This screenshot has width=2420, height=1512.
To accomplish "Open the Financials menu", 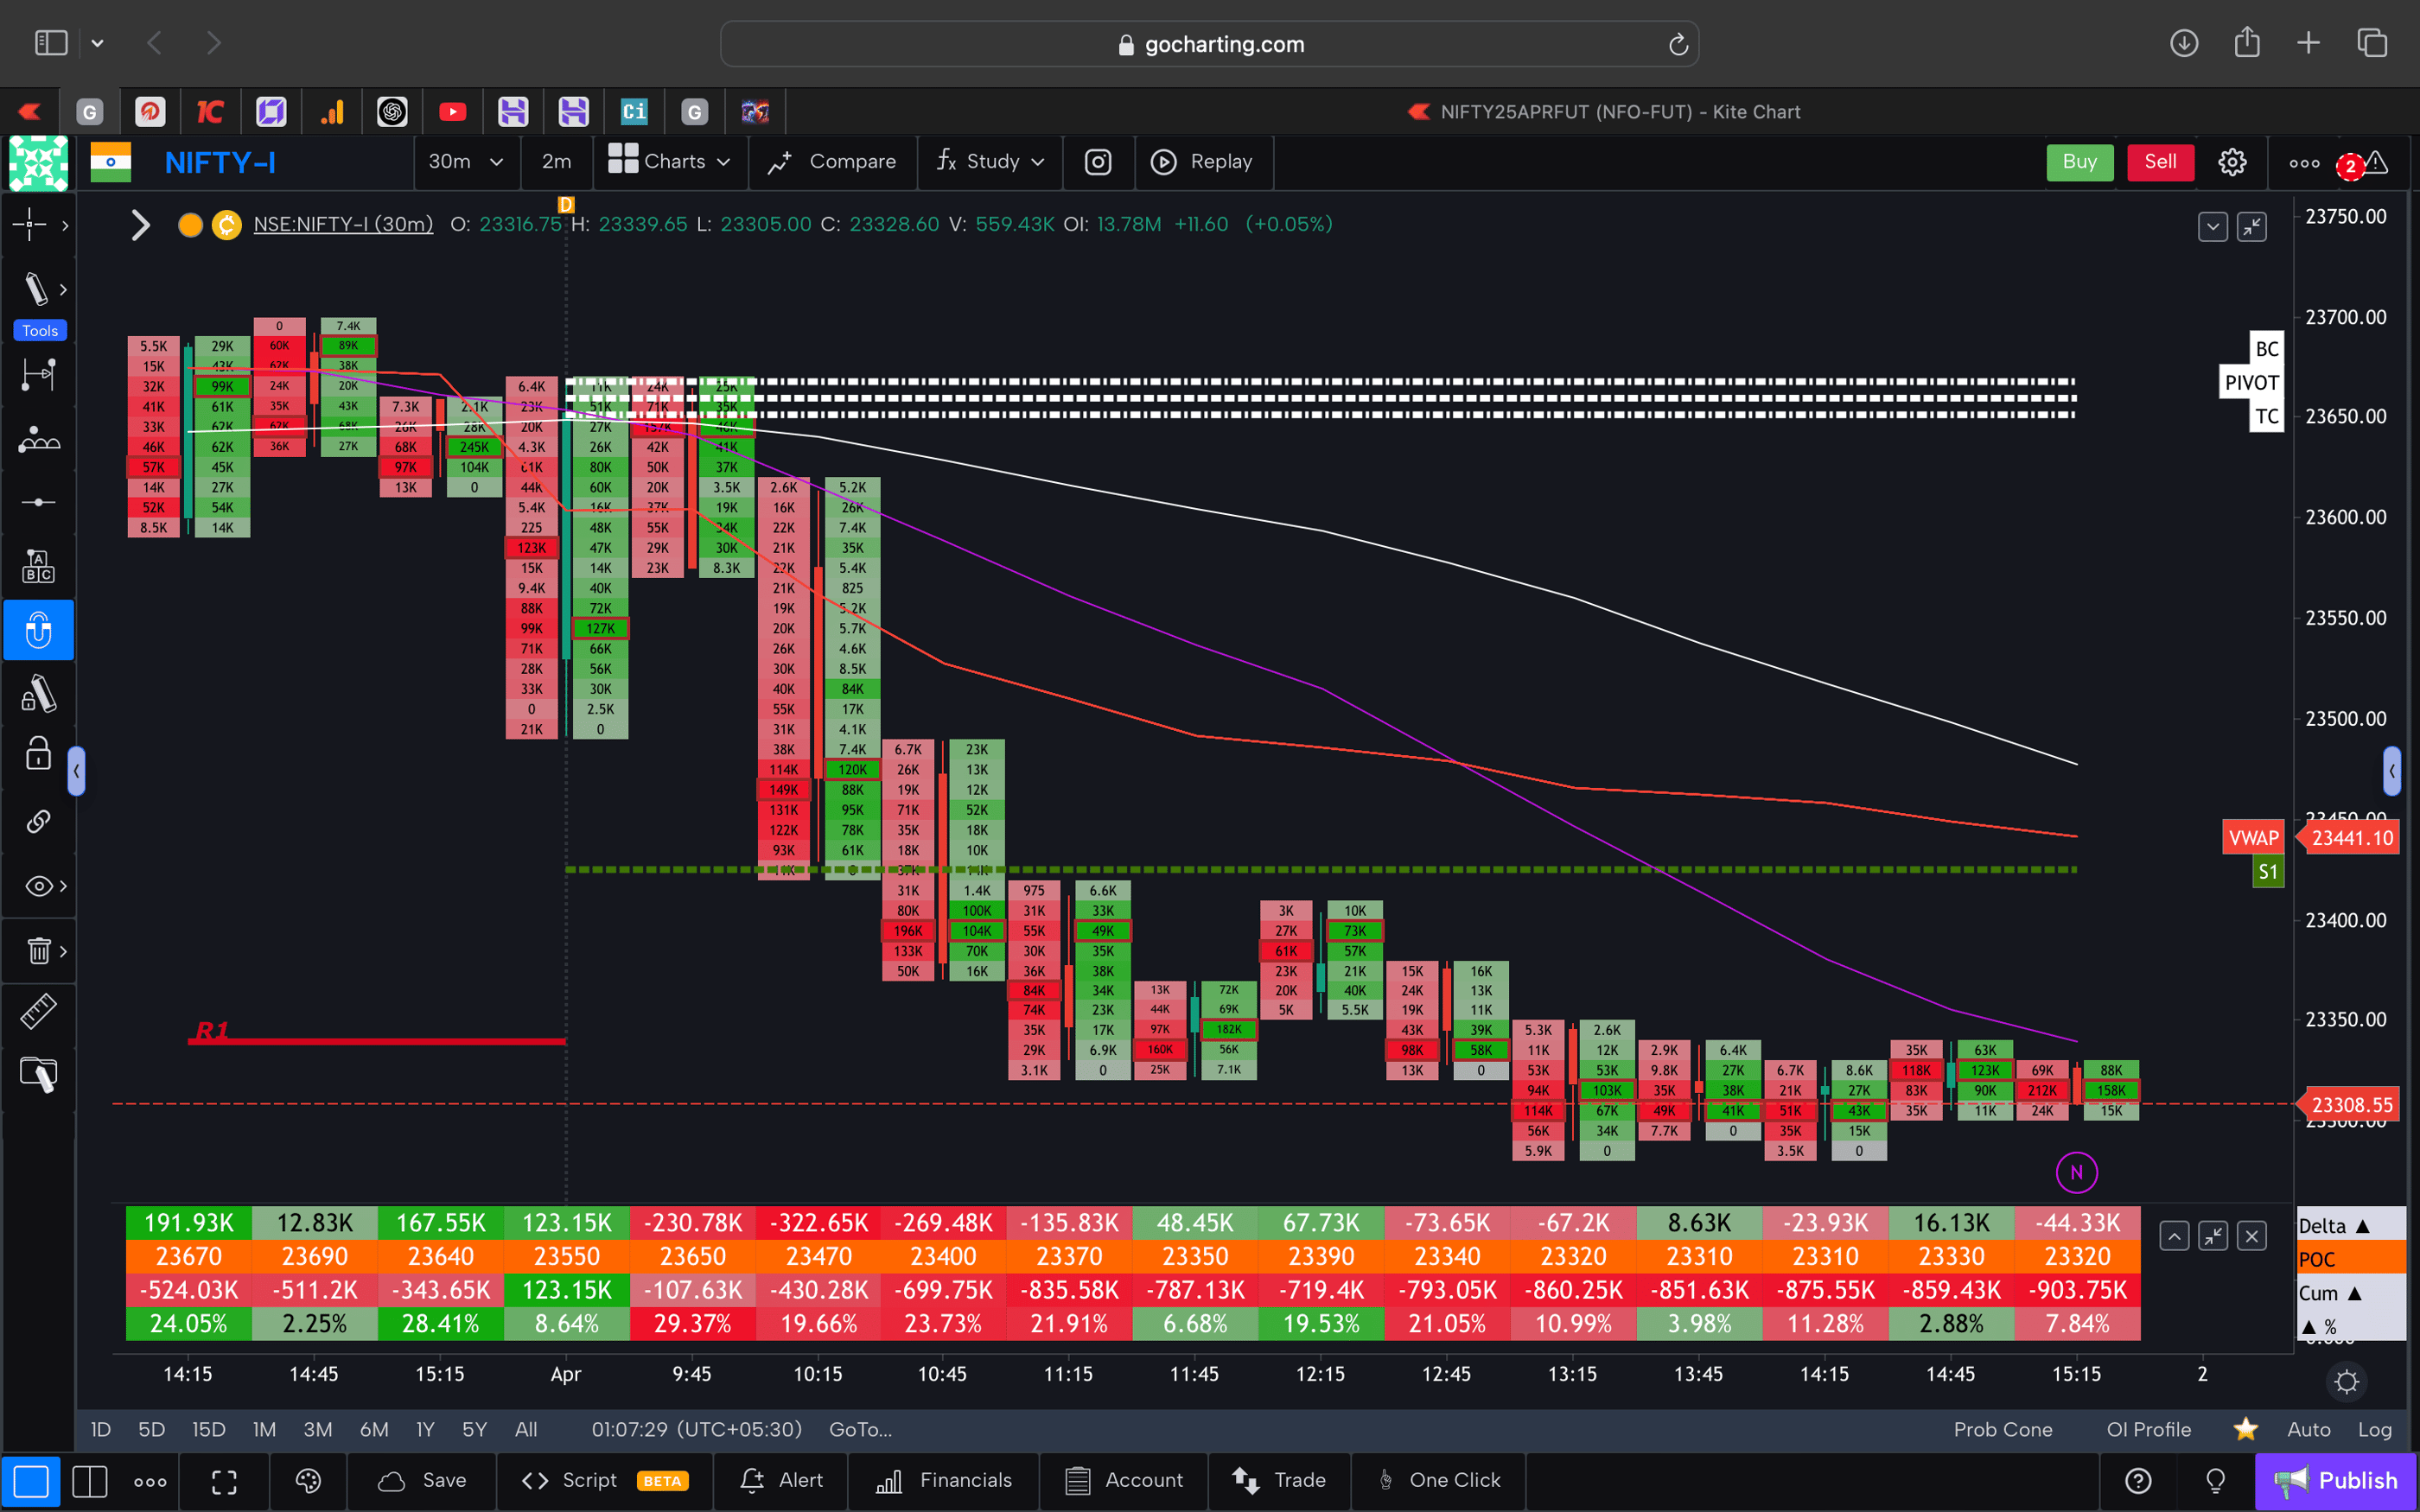I will point(943,1481).
